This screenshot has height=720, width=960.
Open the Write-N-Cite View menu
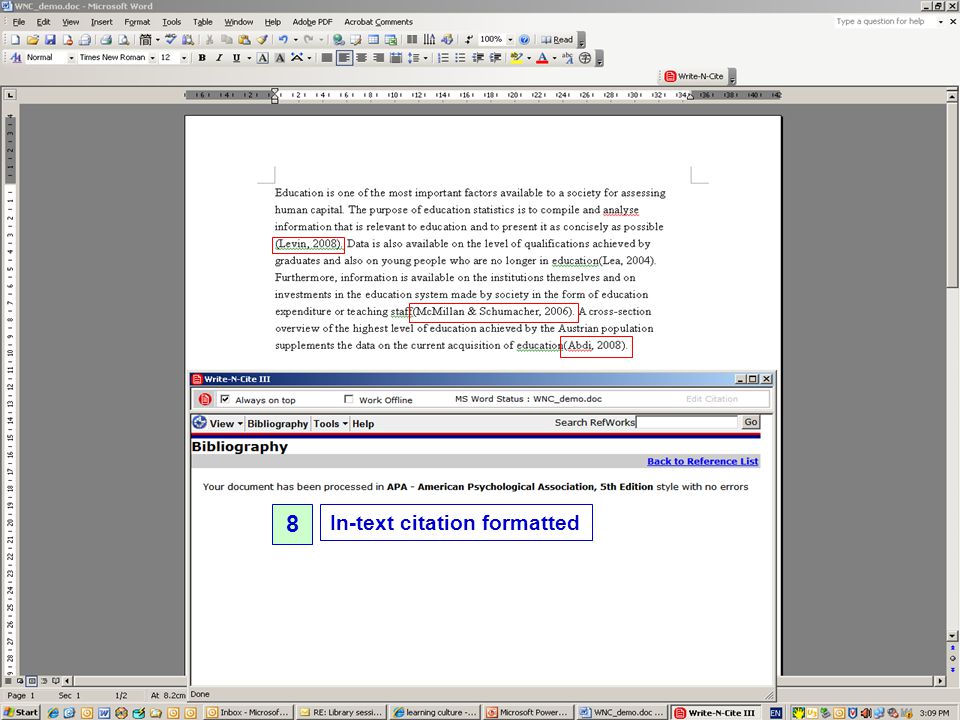pyautogui.click(x=226, y=424)
